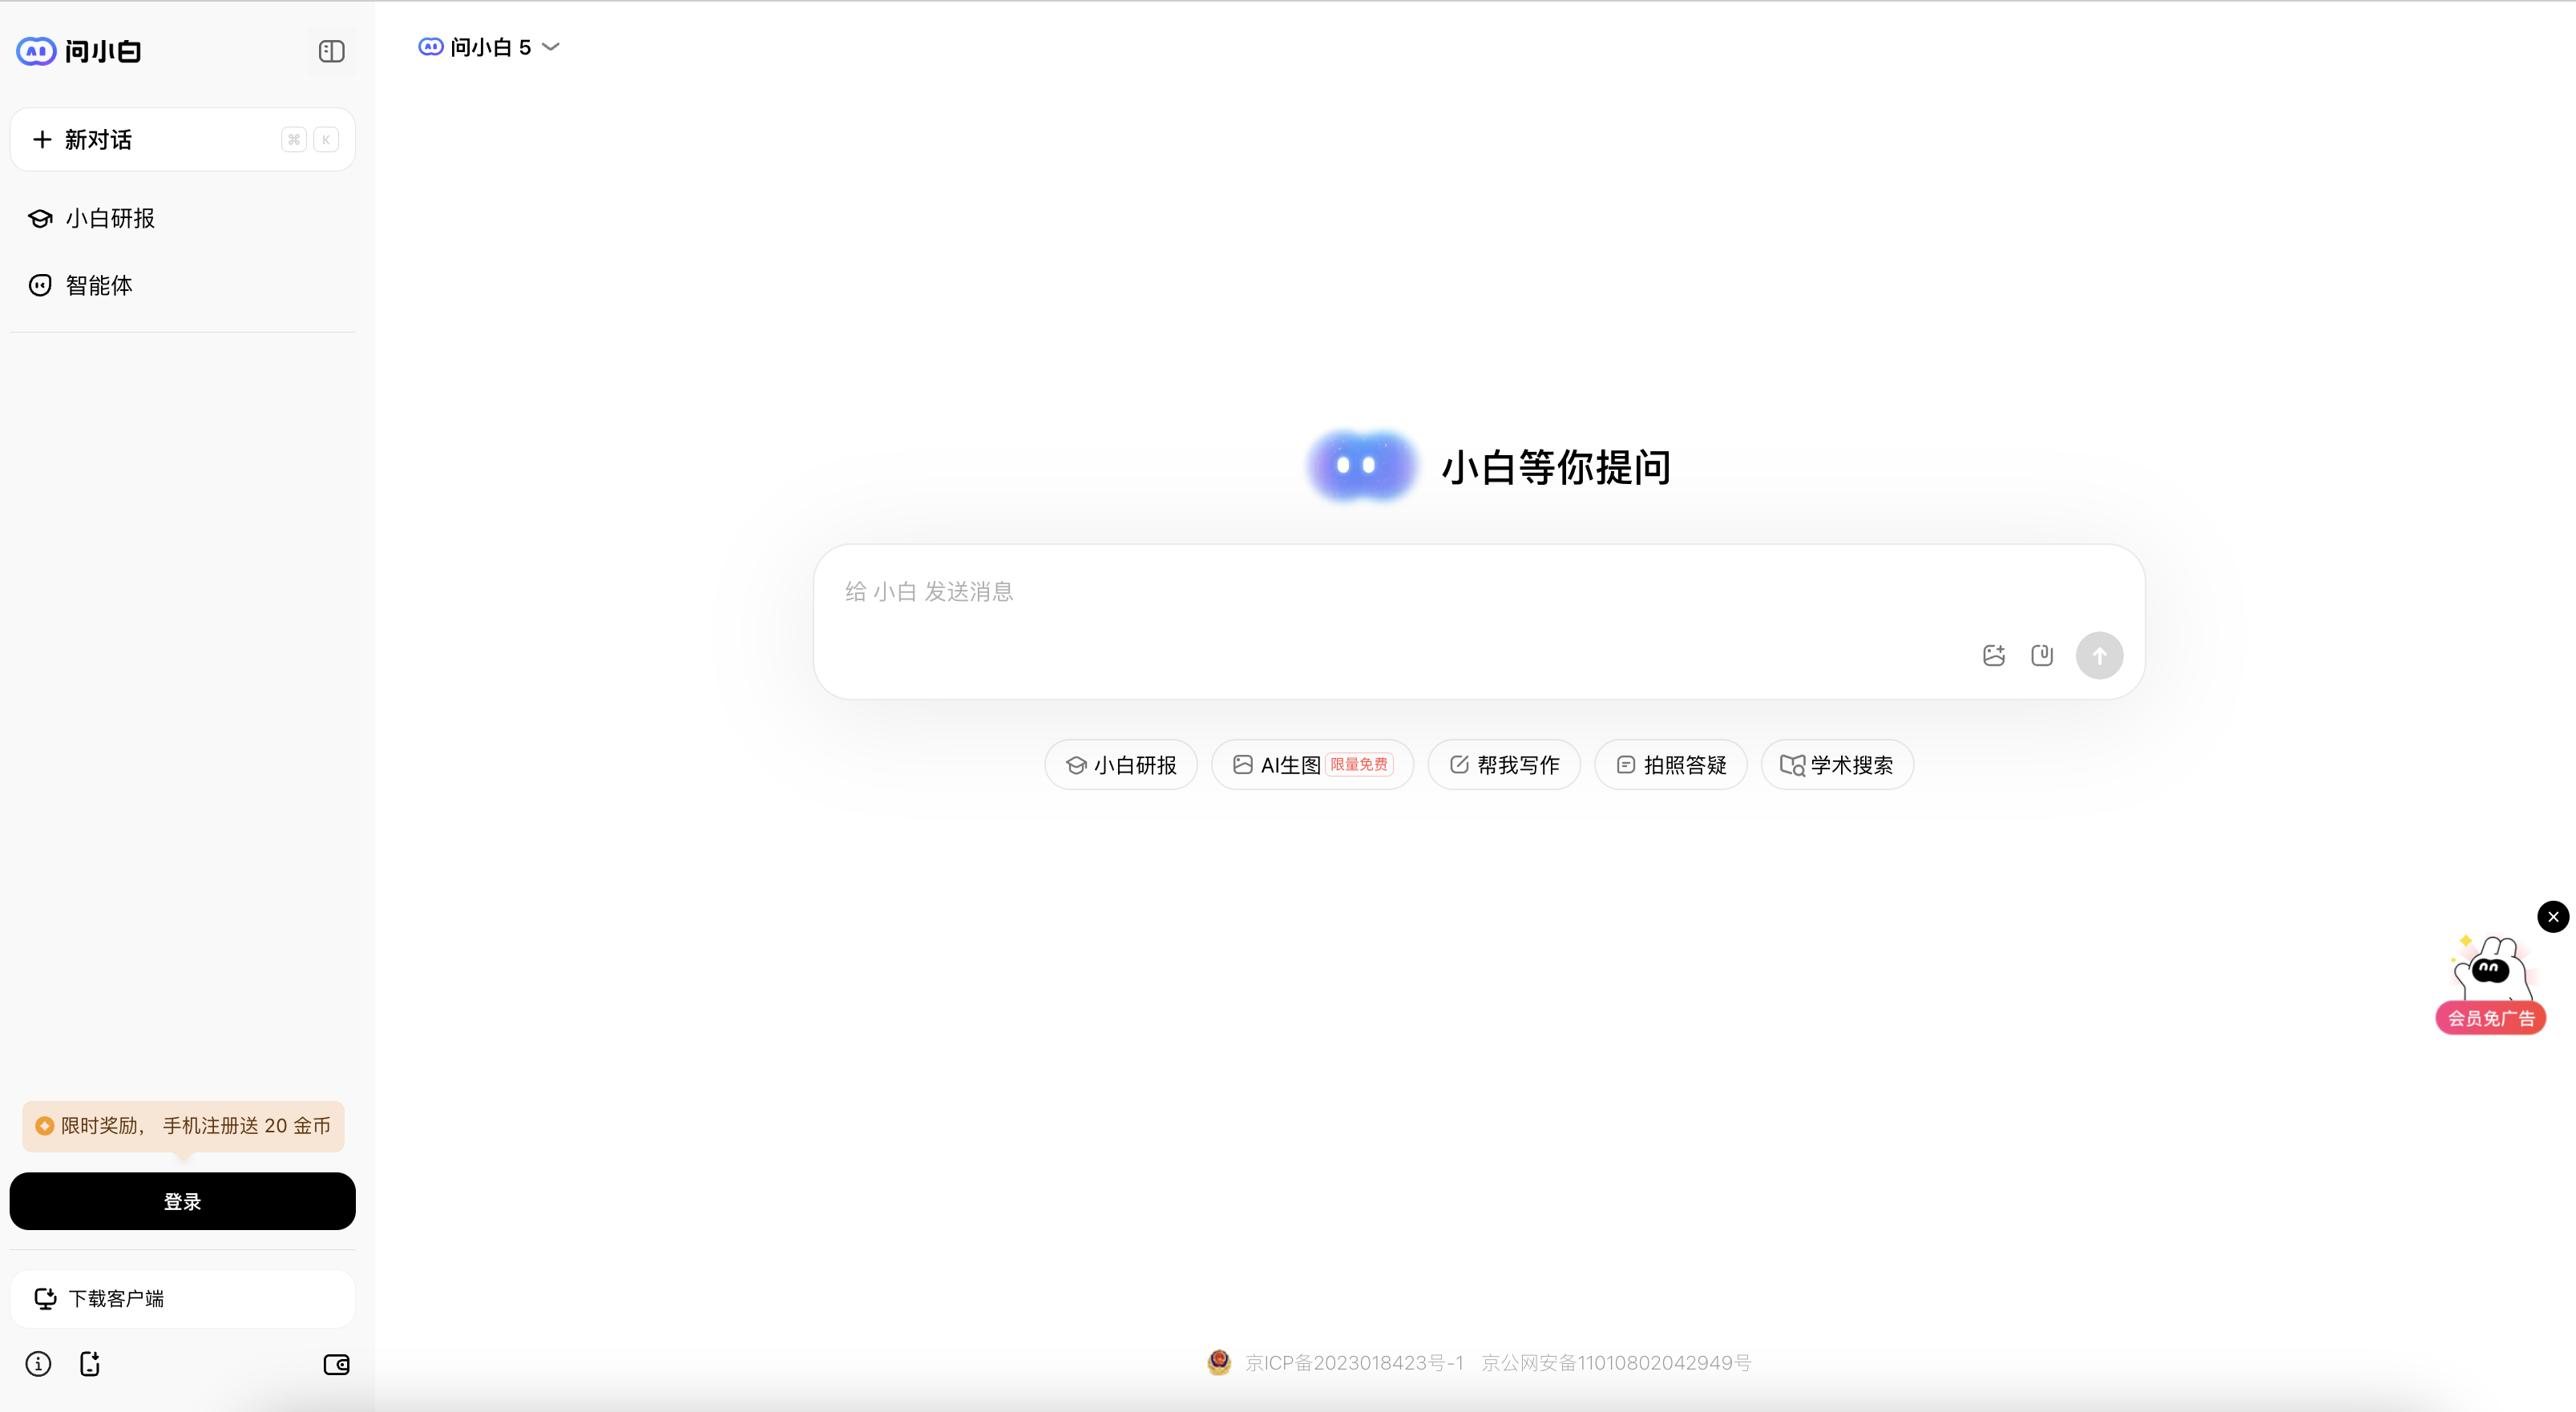
Task: Click the mobile app download icon
Action: 90,1364
